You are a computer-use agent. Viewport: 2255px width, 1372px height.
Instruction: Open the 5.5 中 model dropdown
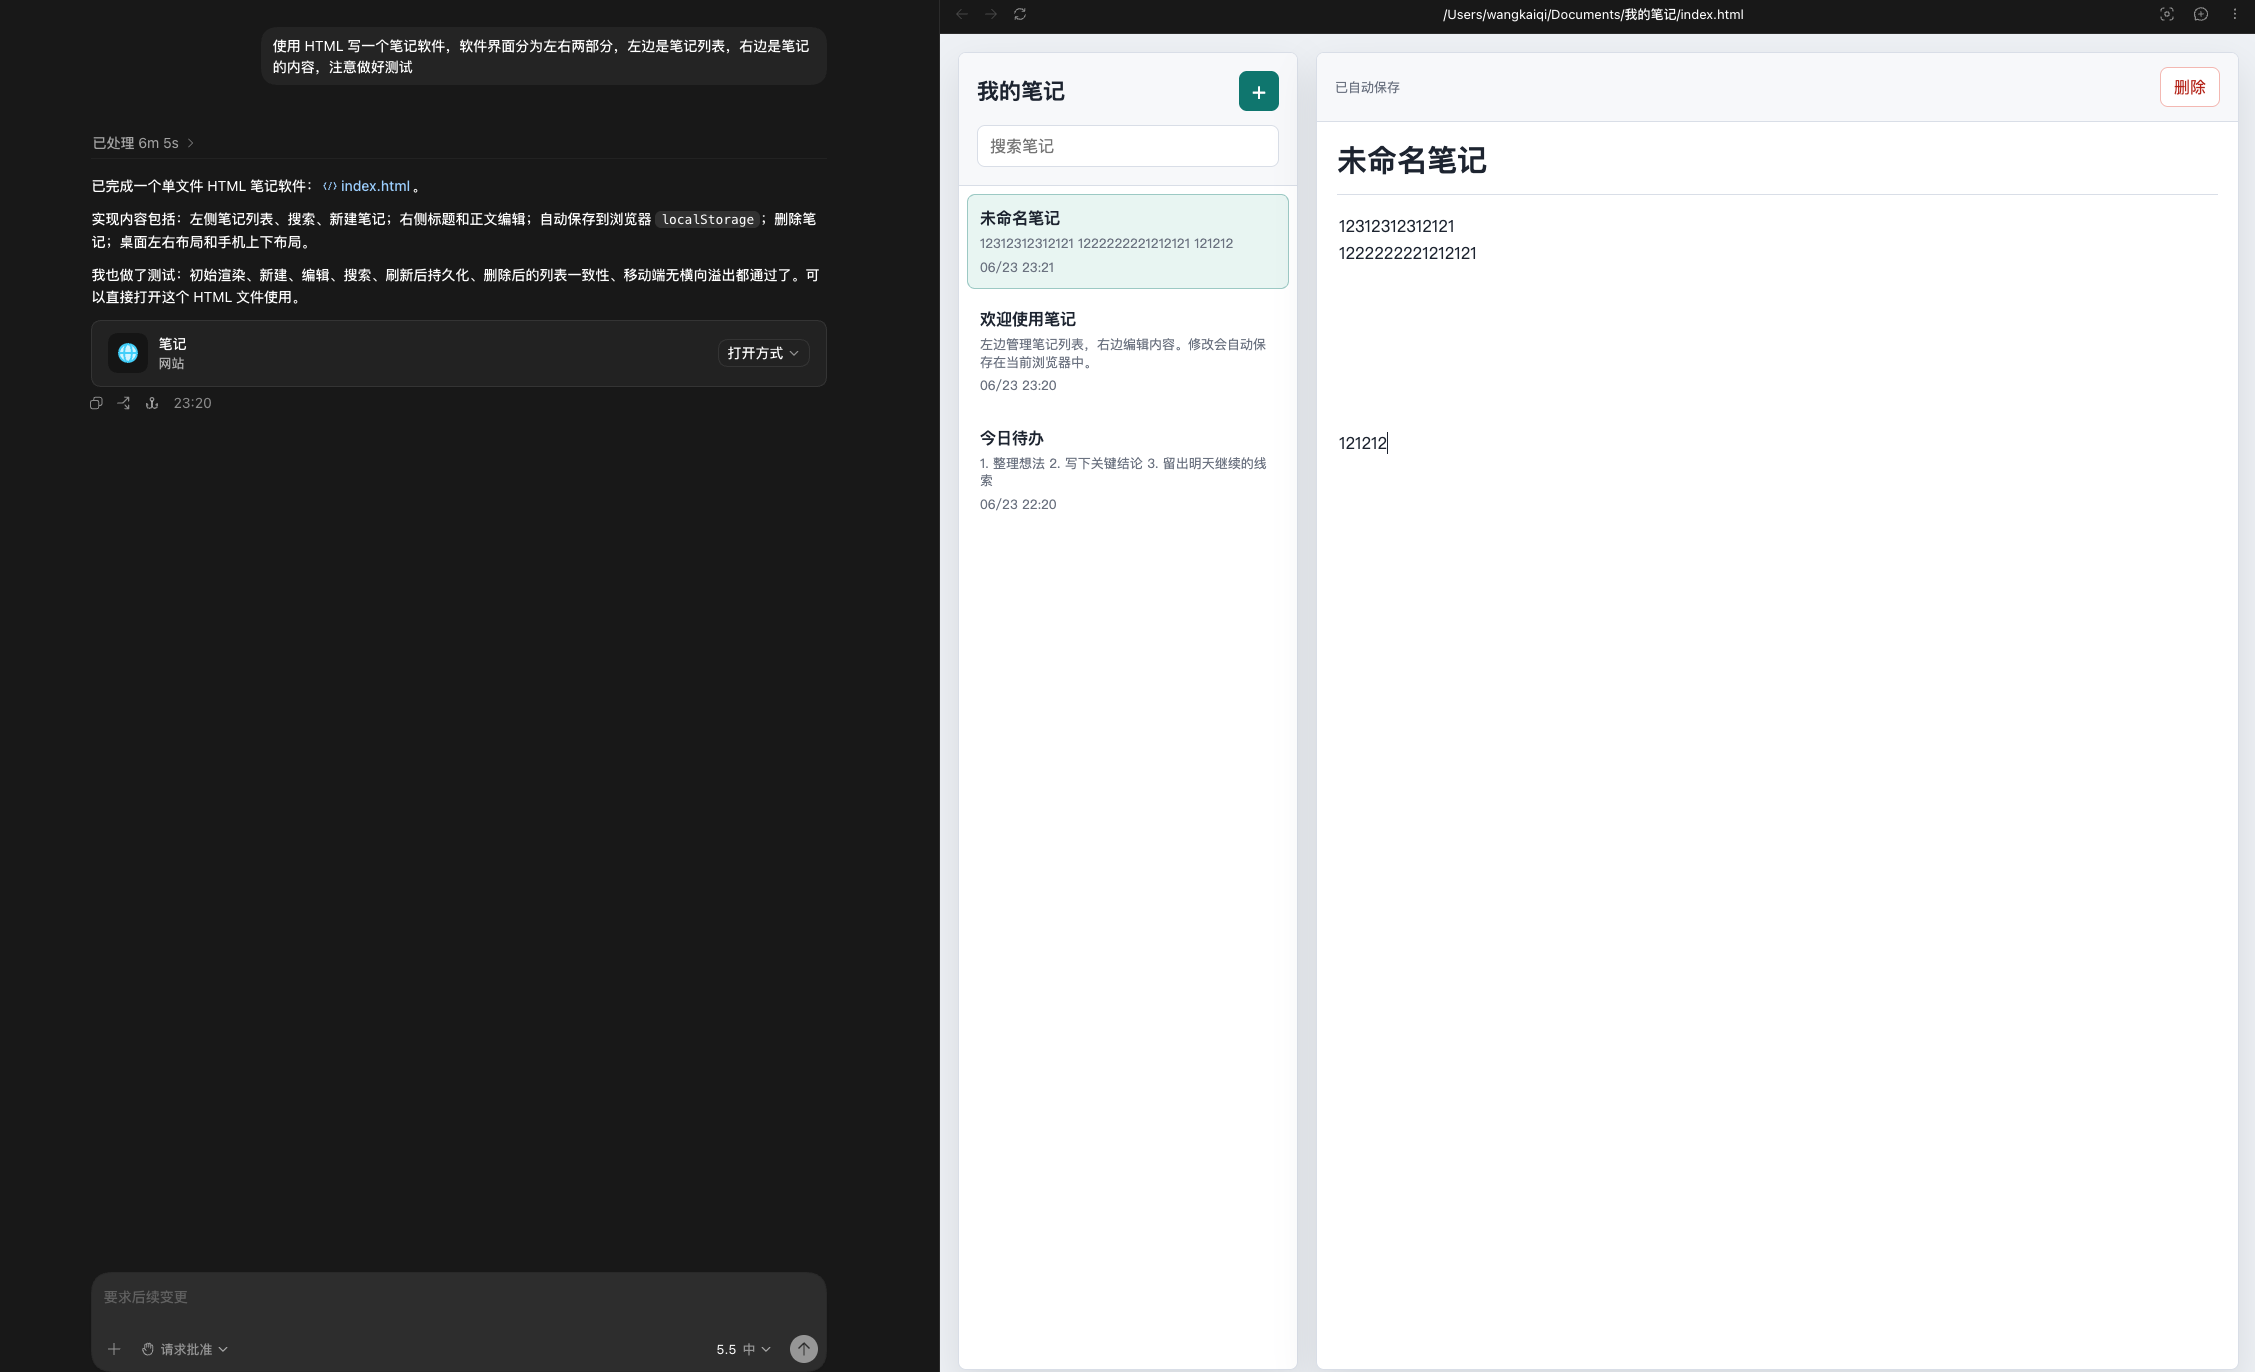tap(743, 1349)
